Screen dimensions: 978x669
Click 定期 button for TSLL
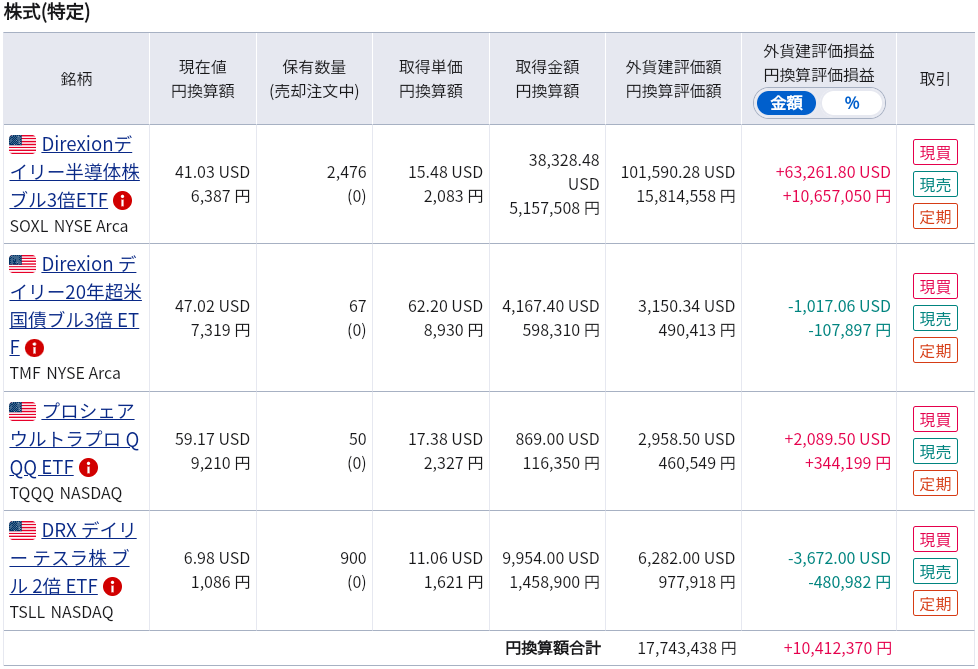point(935,603)
